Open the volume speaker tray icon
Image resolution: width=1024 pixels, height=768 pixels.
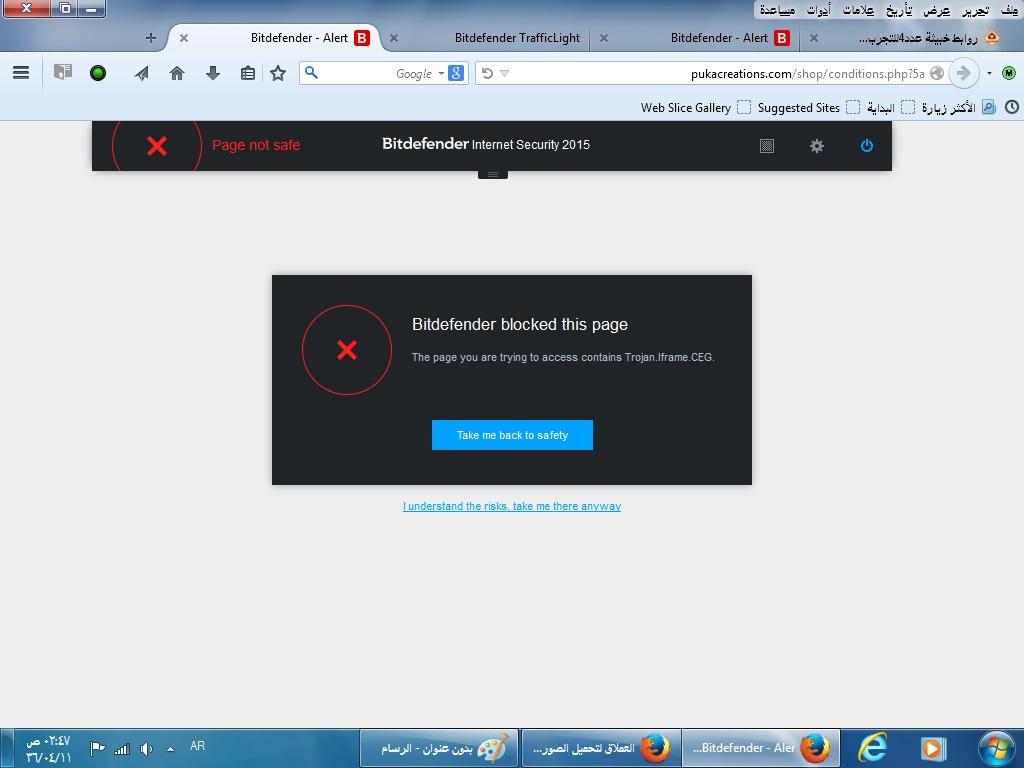click(x=146, y=748)
